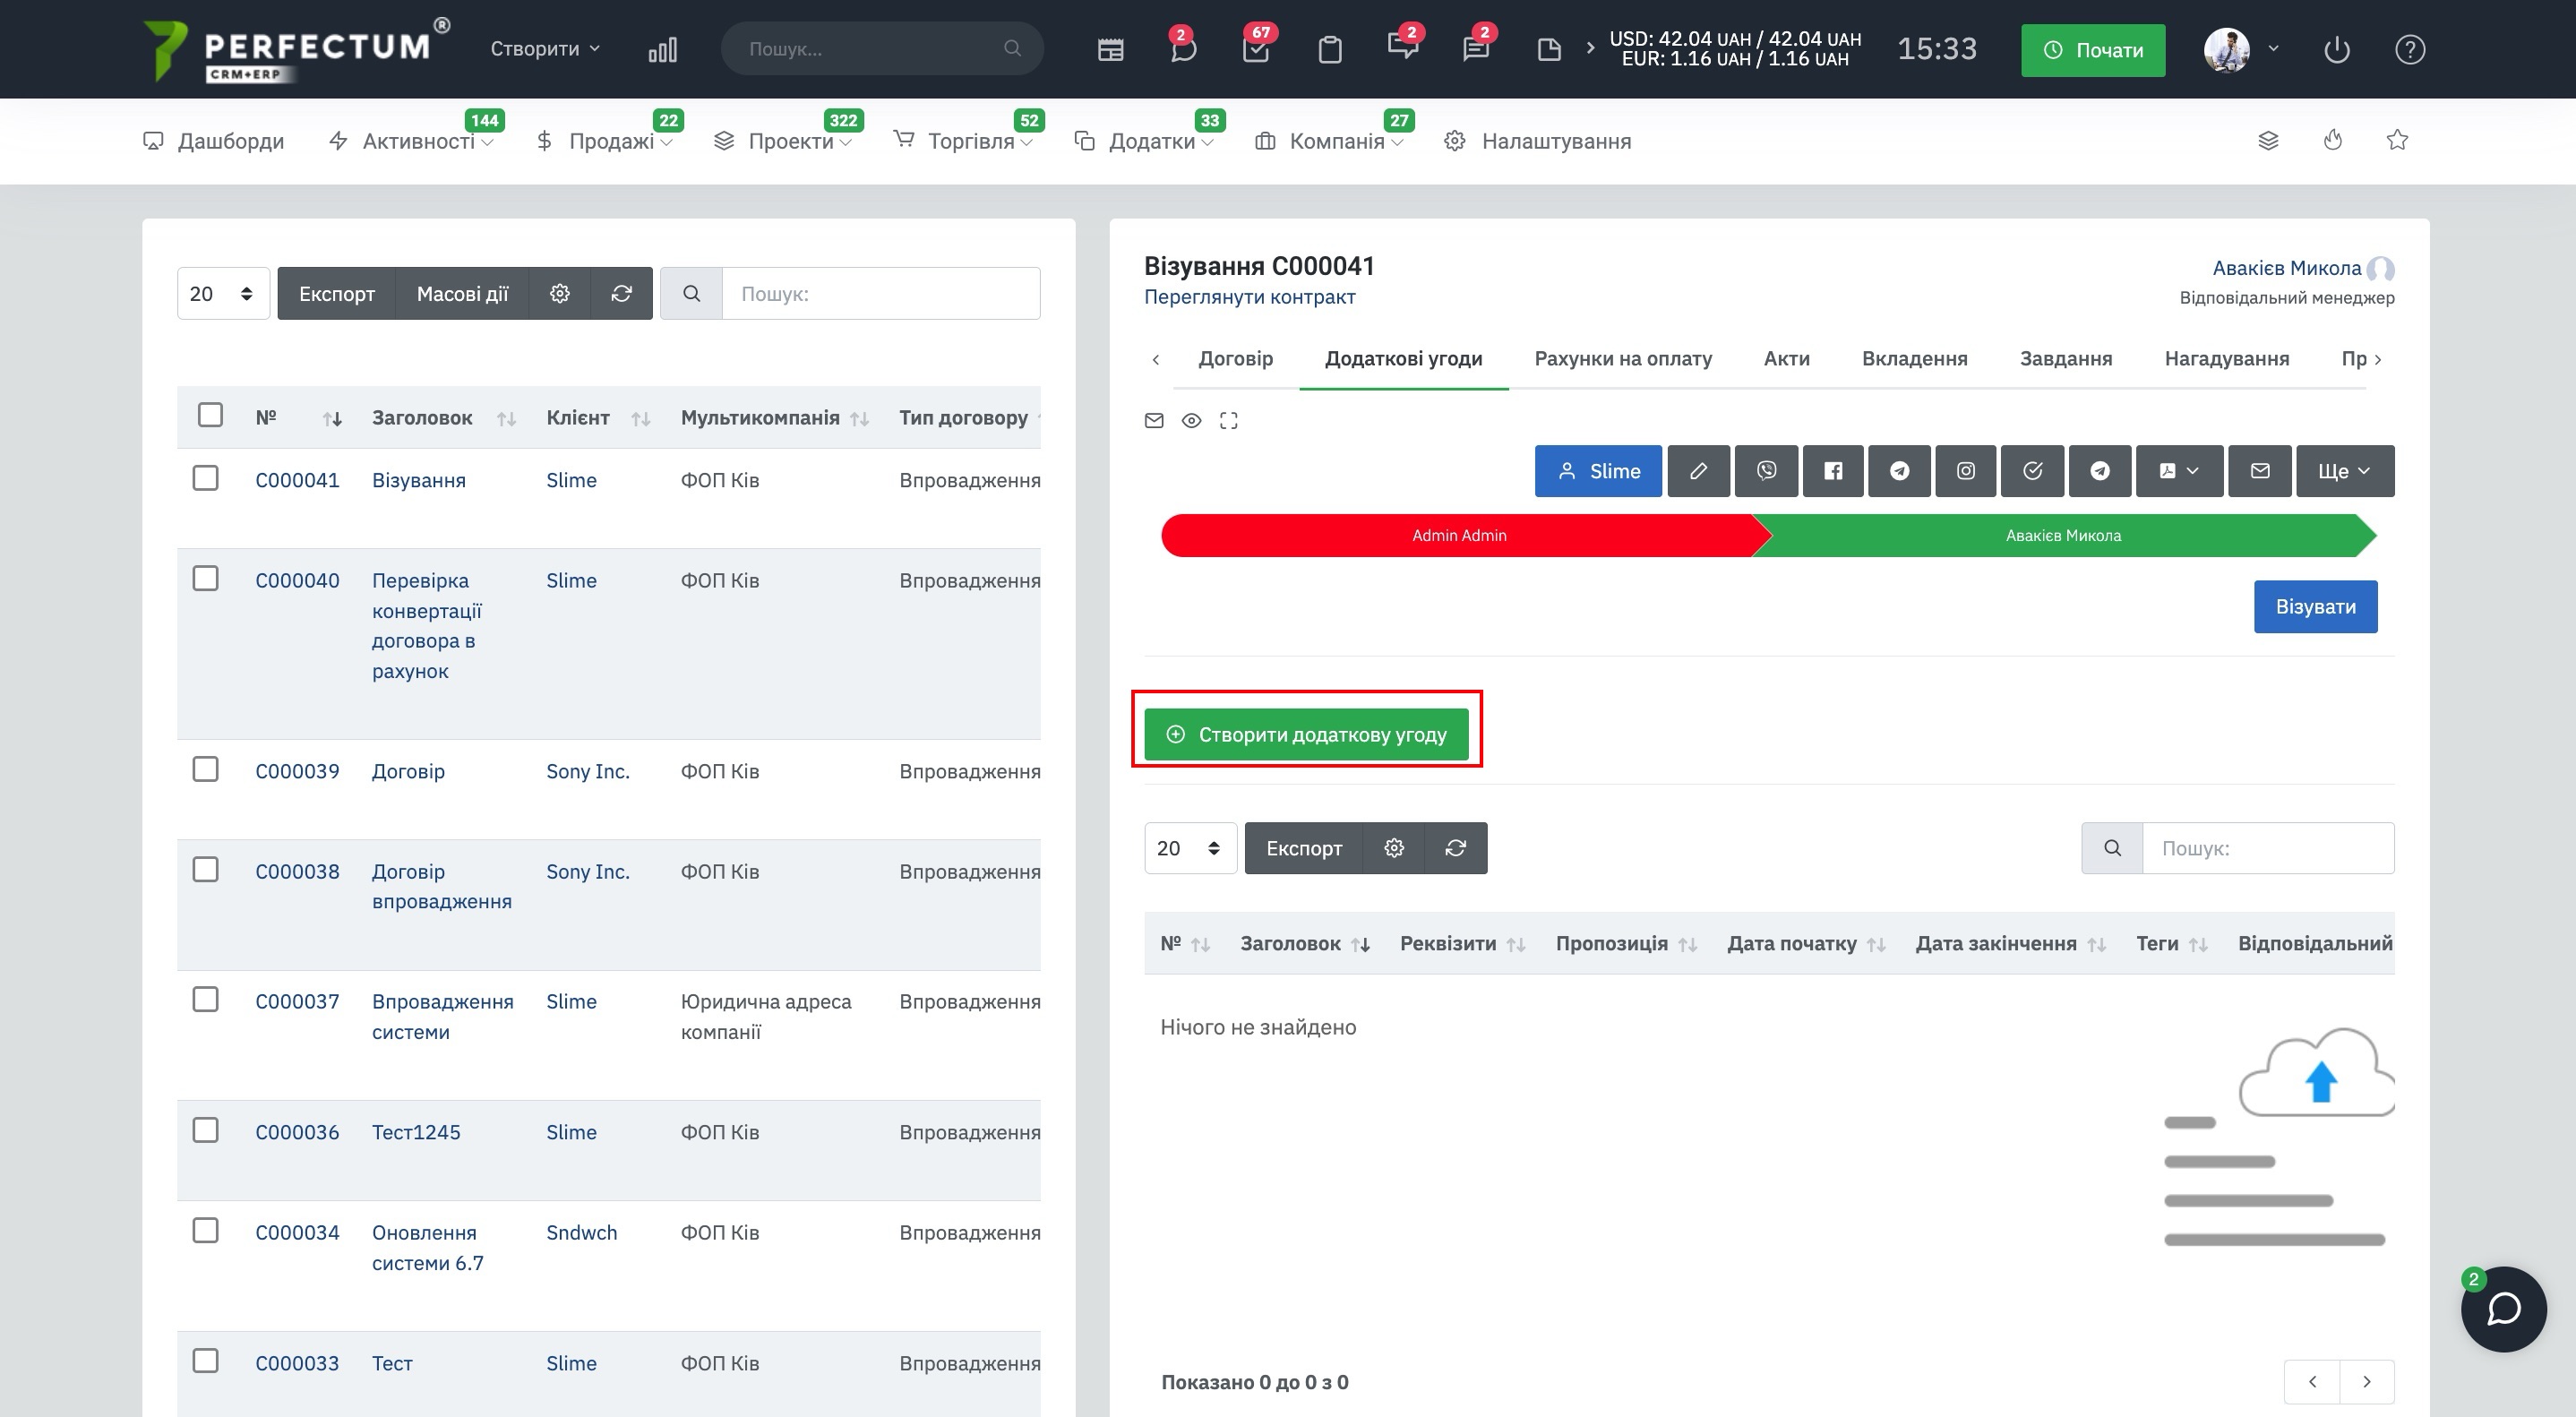The image size is (2576, 1417).
Task: Click Створити додаткову угоду button
Action: [1305, 735]
